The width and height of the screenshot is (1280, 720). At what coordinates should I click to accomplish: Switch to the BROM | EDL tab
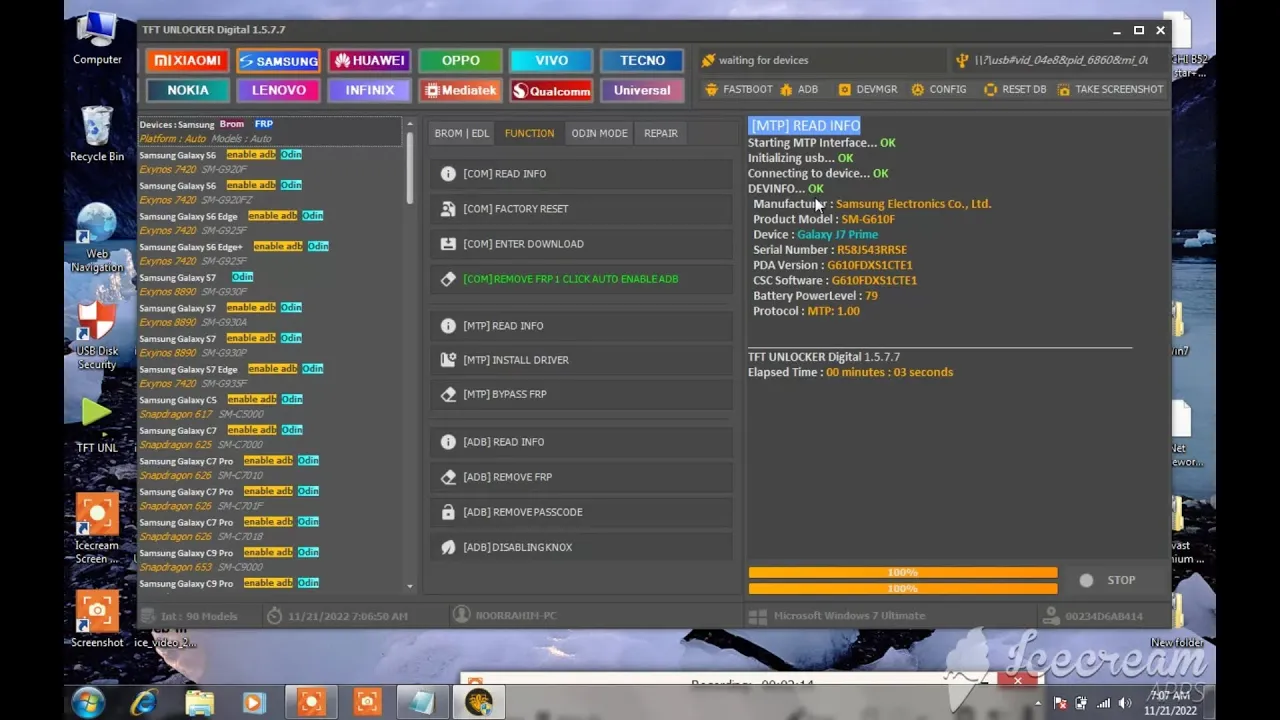(x=462, y=133)
